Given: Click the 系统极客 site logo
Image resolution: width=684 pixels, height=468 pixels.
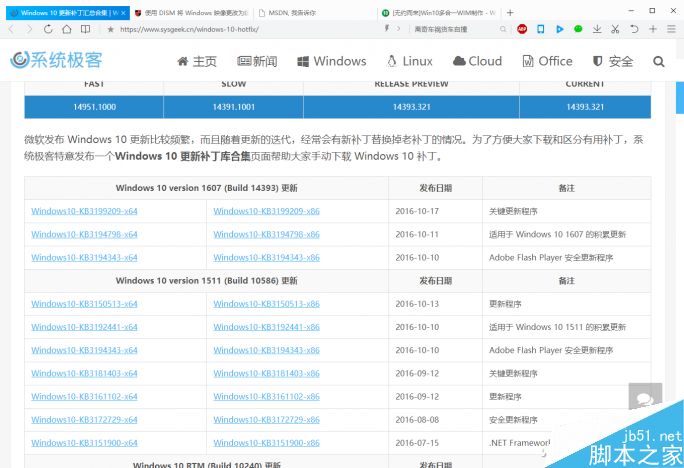Looking at the screenshot, I should tap(56, 60).
